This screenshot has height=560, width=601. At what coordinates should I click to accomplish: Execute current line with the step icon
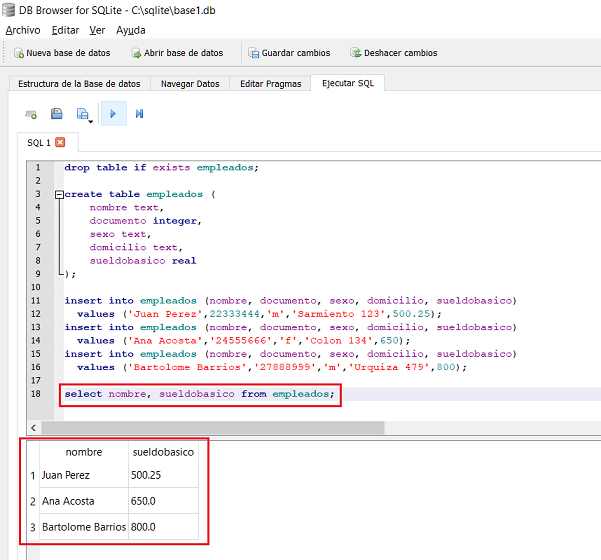pyautogui.click(x=139, y=113)
